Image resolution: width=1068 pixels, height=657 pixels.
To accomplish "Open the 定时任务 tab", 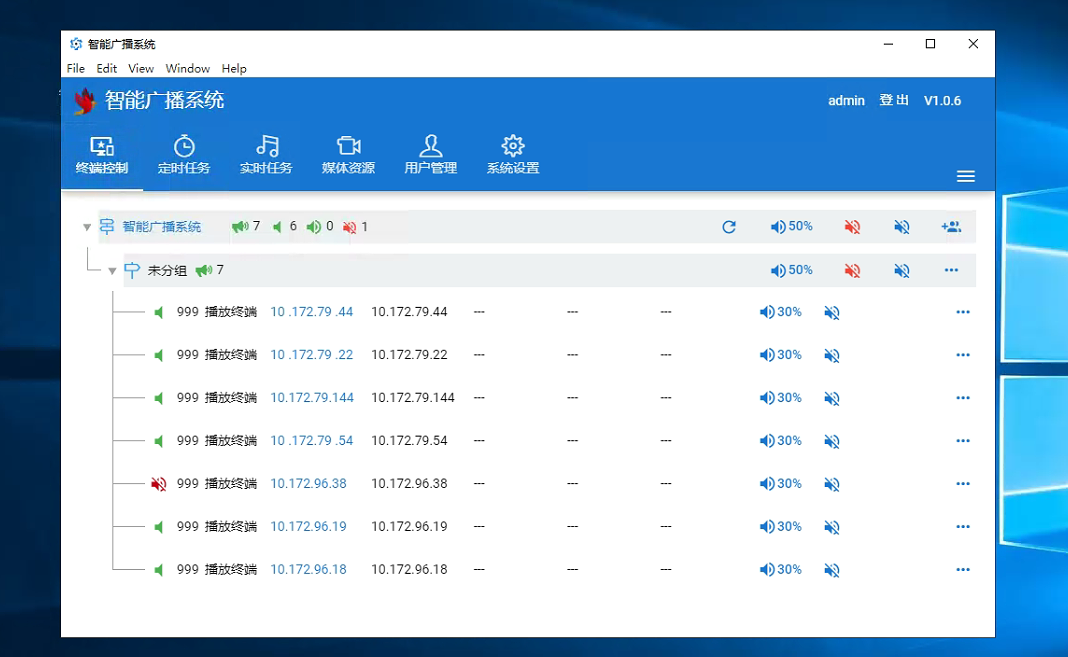I will point(184,155).
